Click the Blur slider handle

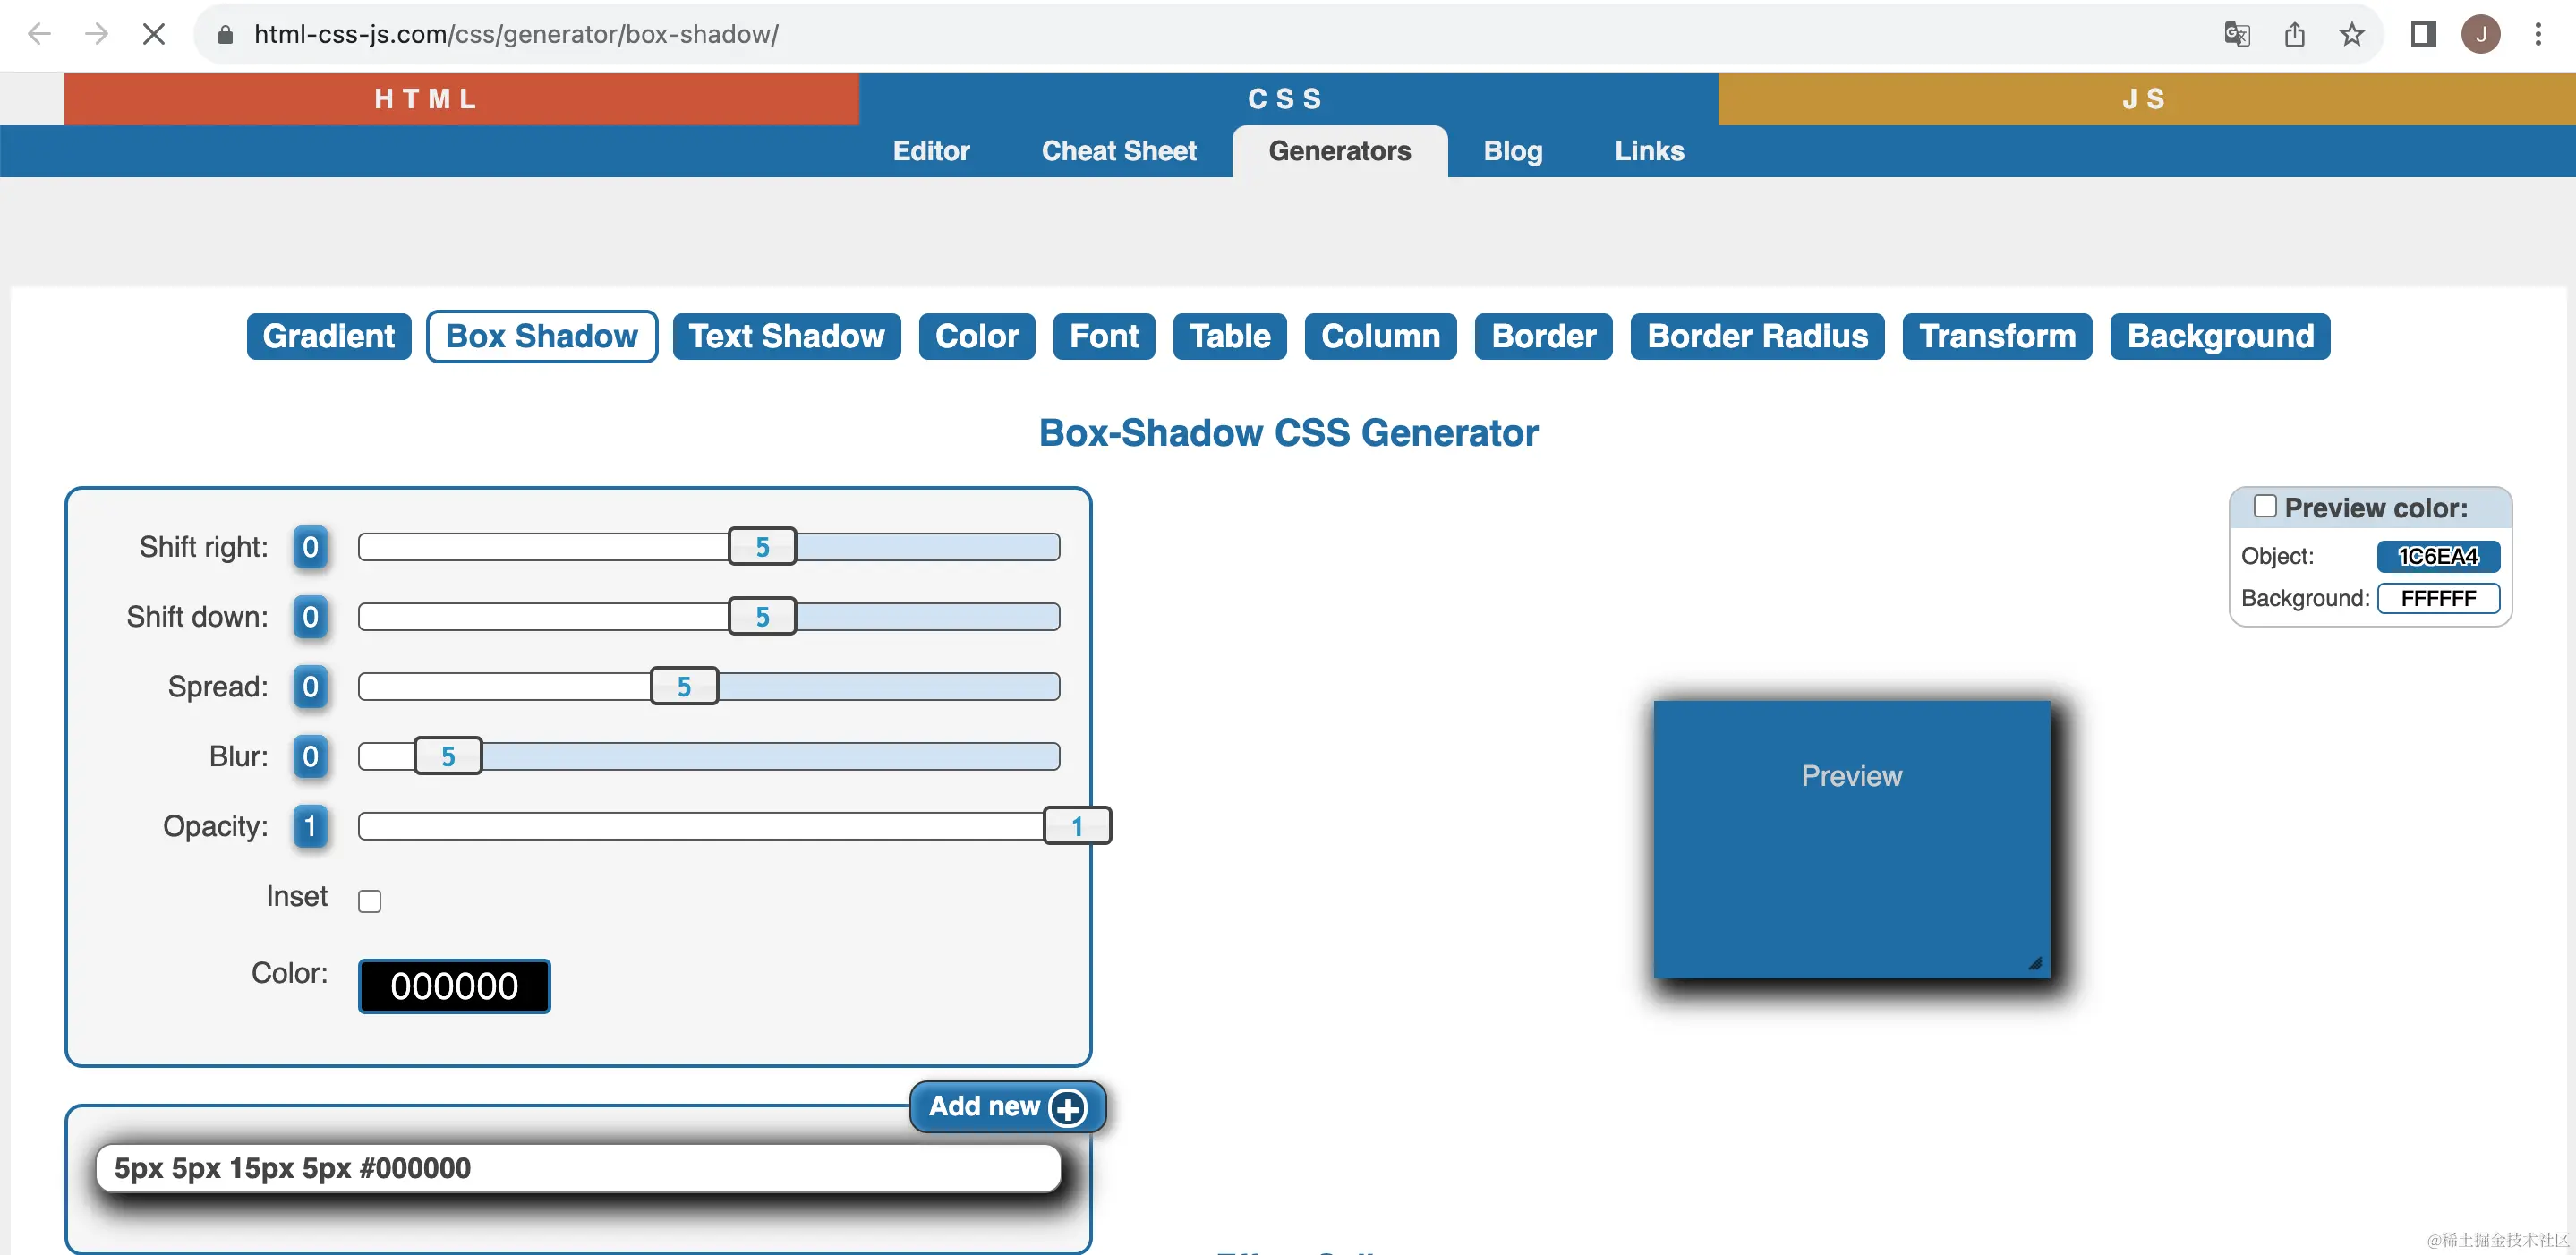[448, 756]
